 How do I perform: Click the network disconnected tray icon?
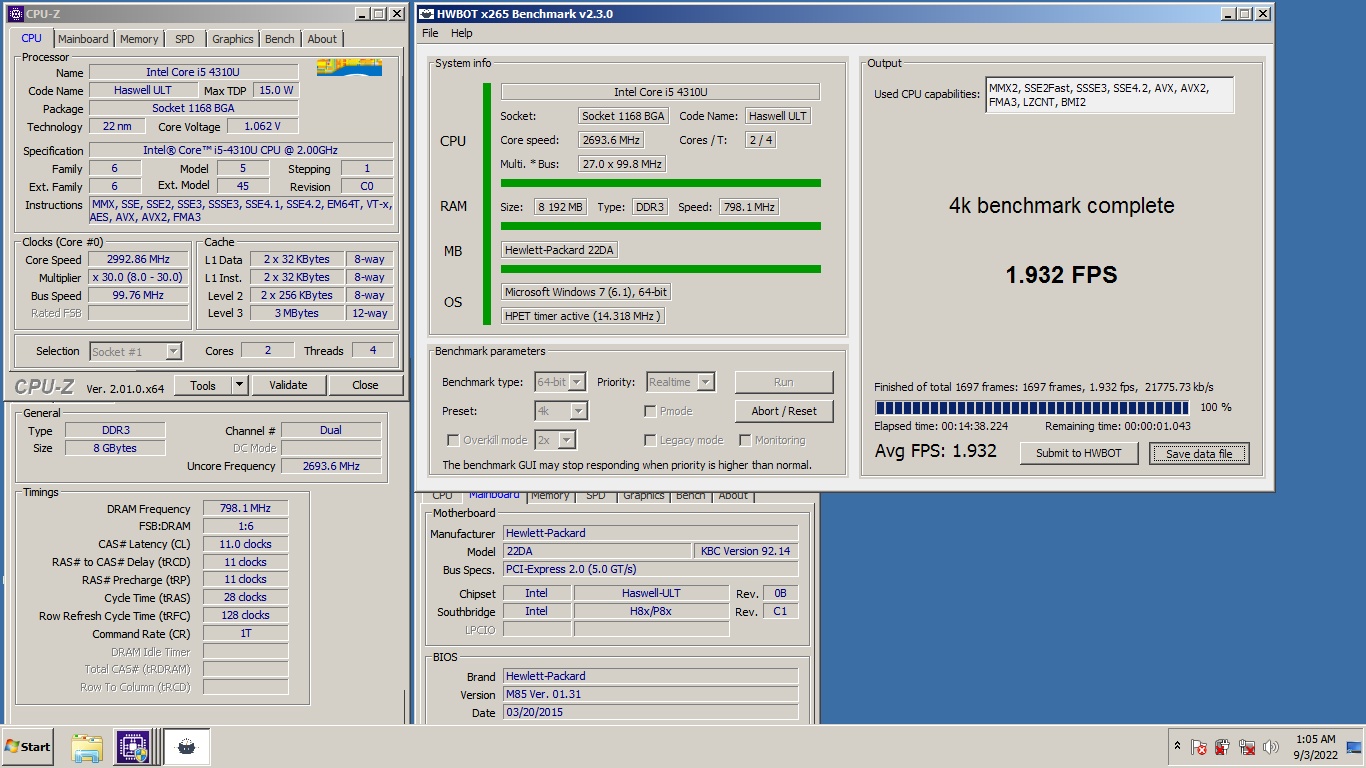(1247, 747)
